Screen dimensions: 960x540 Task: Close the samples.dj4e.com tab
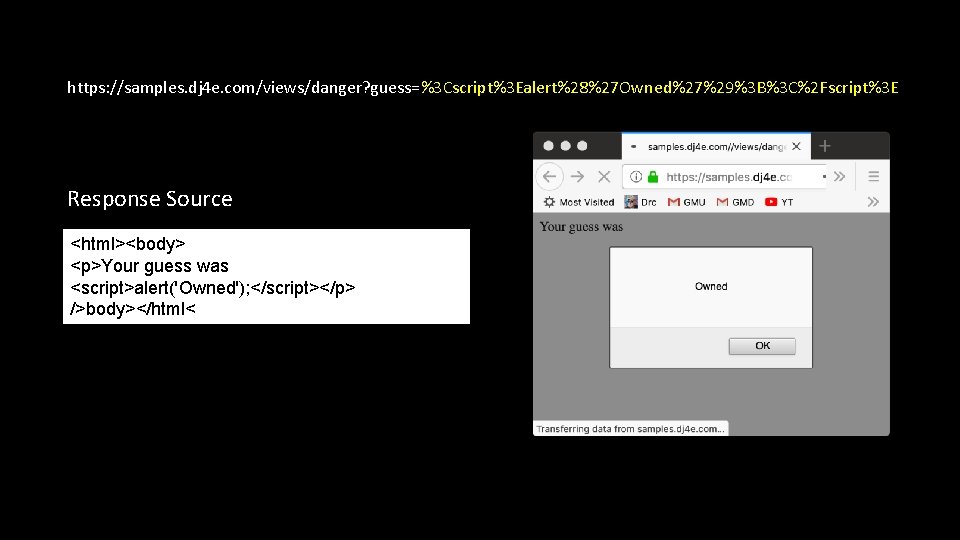pos(796,146)
